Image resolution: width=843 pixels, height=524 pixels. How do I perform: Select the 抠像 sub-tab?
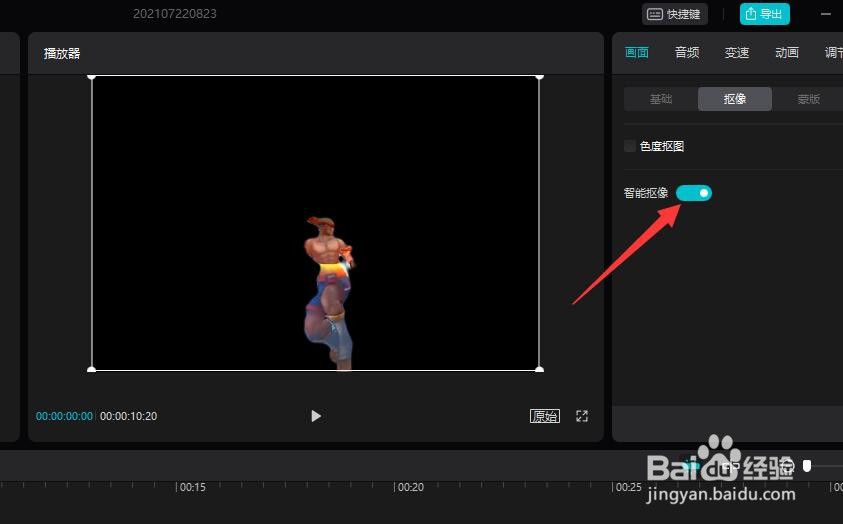[735, 99]
